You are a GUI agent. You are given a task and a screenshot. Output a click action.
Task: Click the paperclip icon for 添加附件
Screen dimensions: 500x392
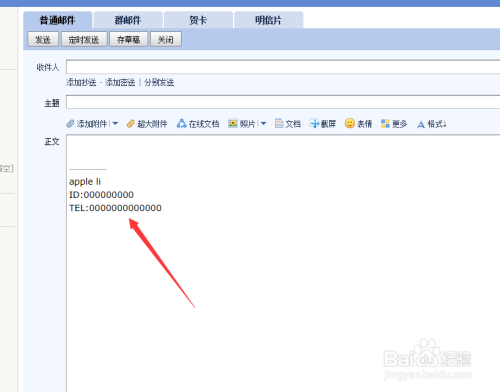(x=70, y=124)
